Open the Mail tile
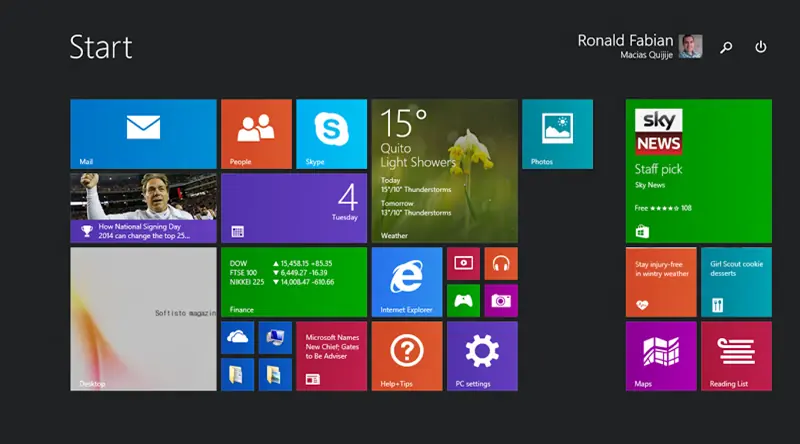The width and height of the screenshot is (800, 444). click(x=143, y=134)
